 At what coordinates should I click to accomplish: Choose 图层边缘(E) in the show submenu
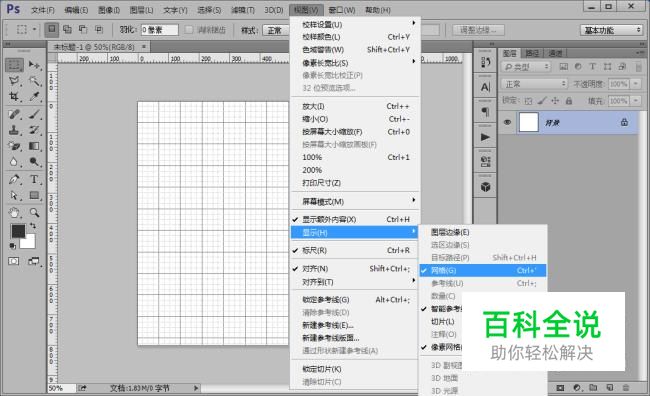483,232
